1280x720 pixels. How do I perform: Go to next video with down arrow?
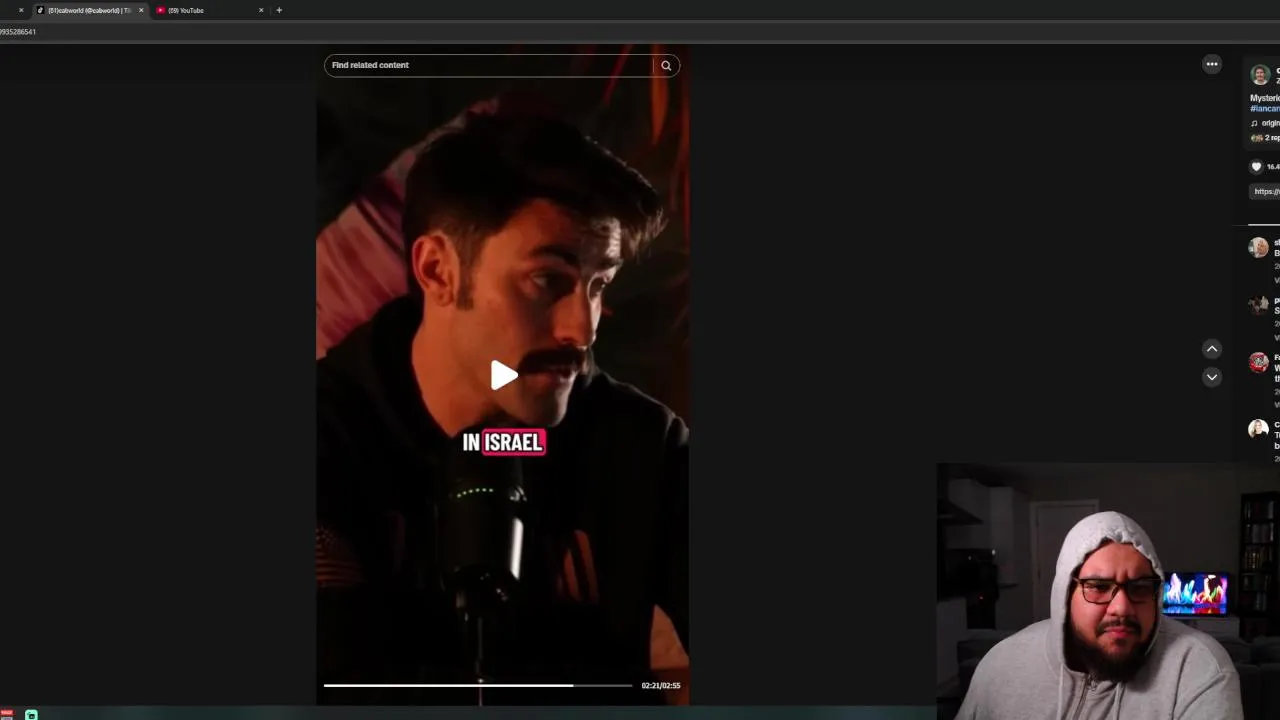[x=1212, y=377]
